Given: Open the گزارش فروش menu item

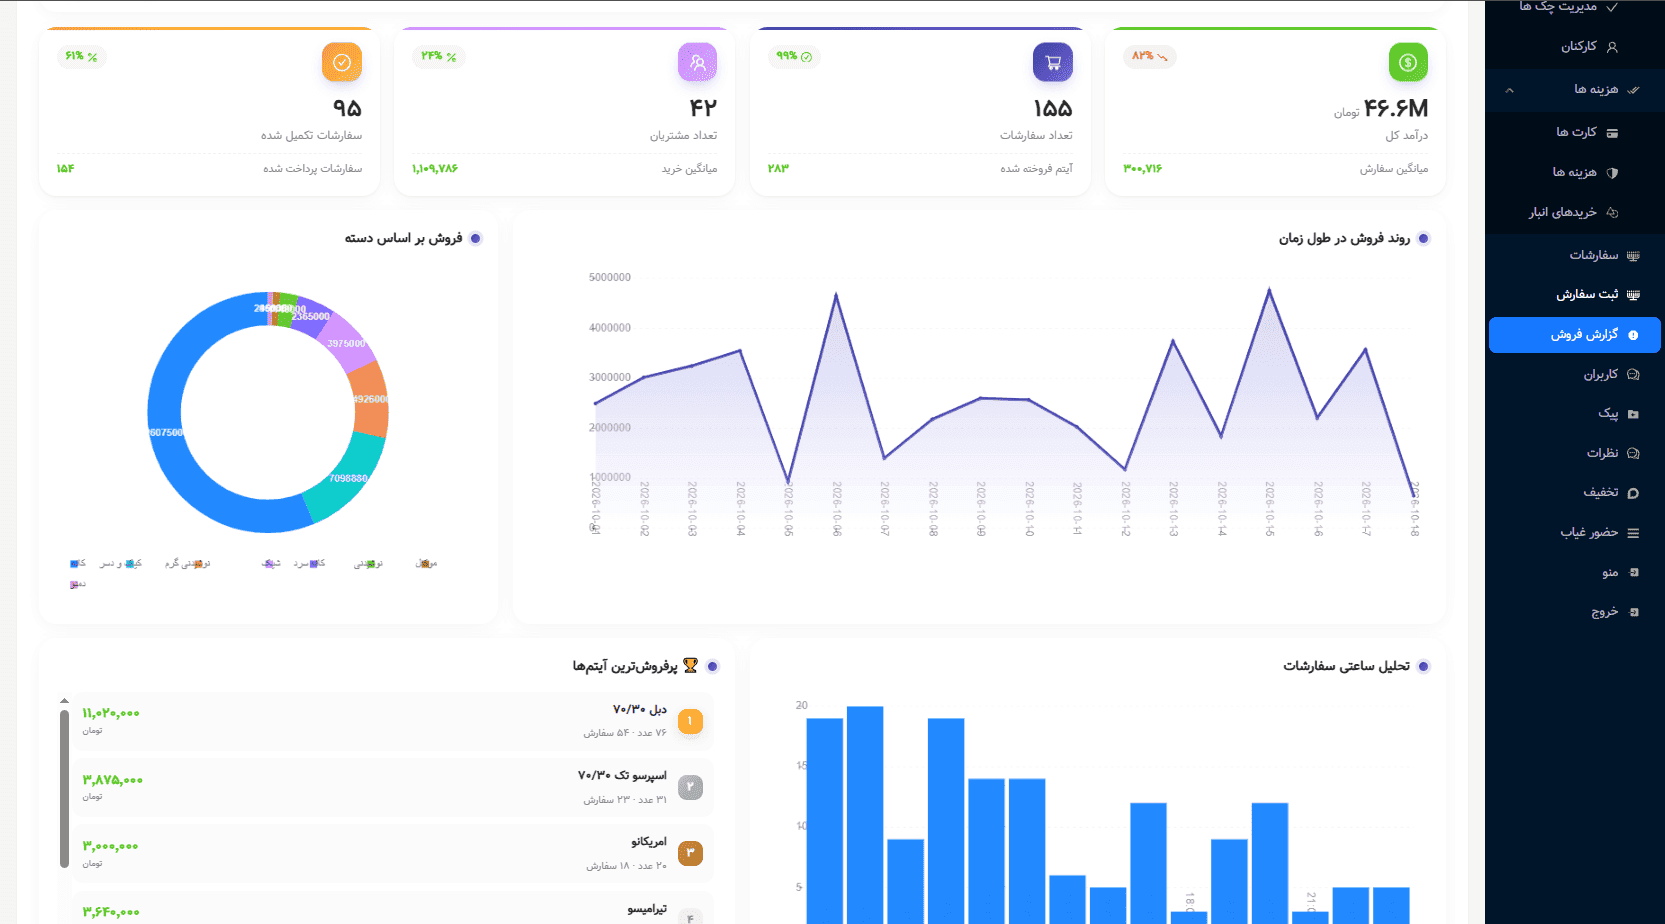Looking at the screenshot, I should 1575,335.
